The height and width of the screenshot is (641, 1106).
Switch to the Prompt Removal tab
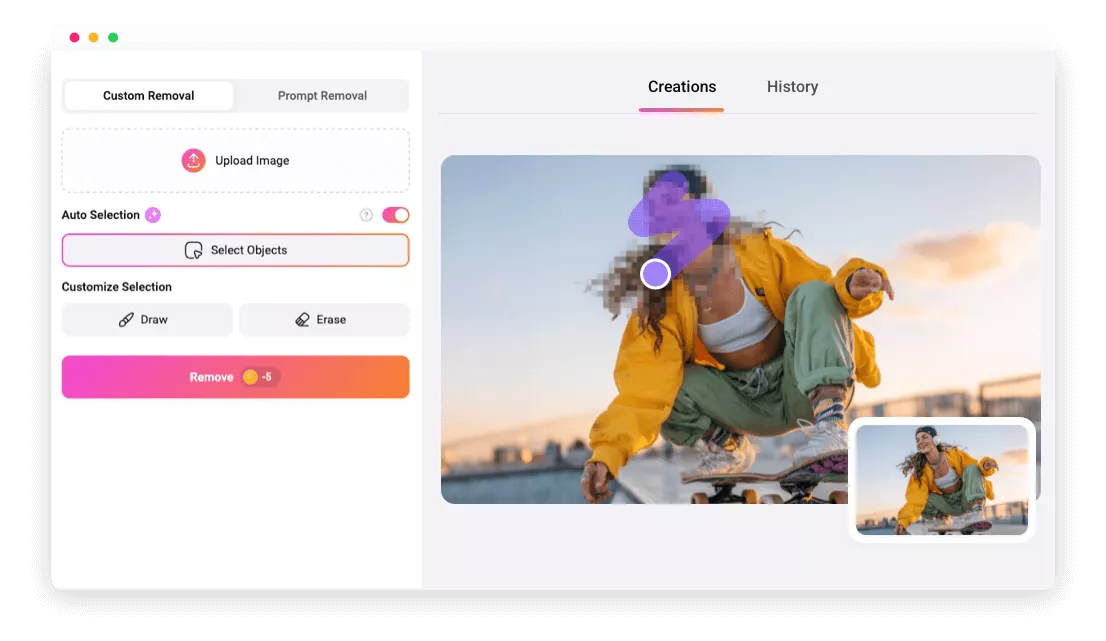322,96
